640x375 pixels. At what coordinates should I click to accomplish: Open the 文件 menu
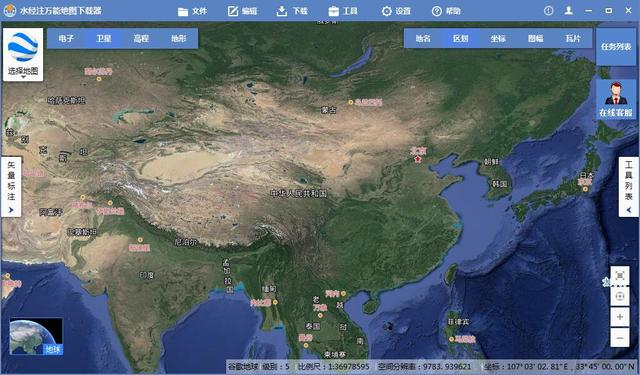193,11
